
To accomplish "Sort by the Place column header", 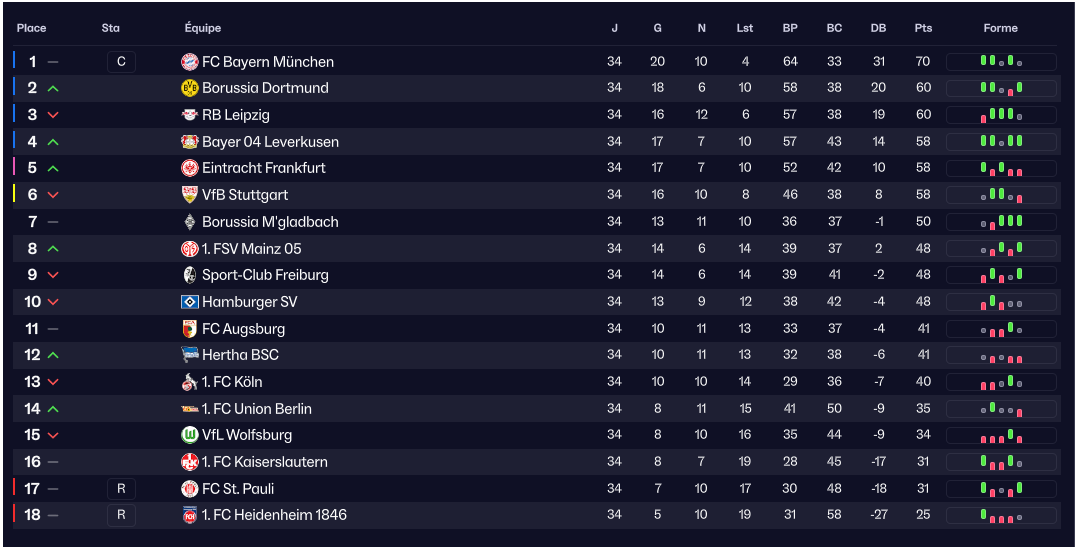I will [x=31, y=28].
